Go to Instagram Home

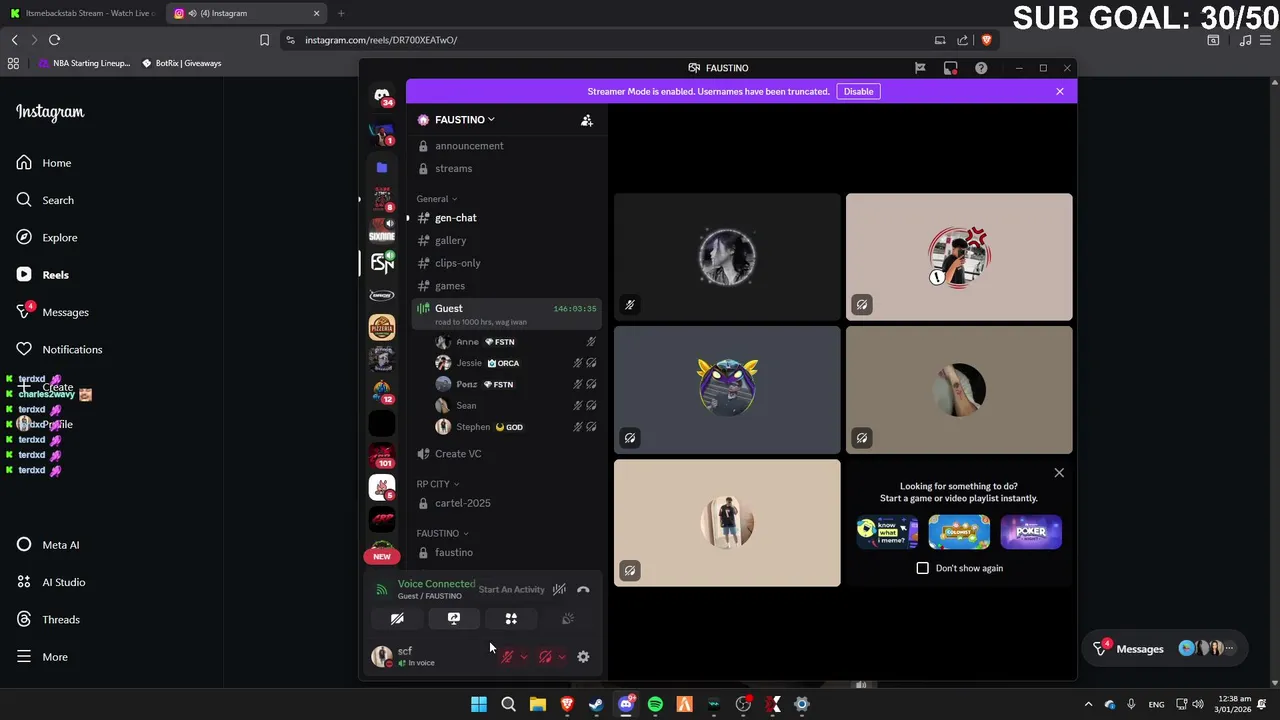(44, 163)
